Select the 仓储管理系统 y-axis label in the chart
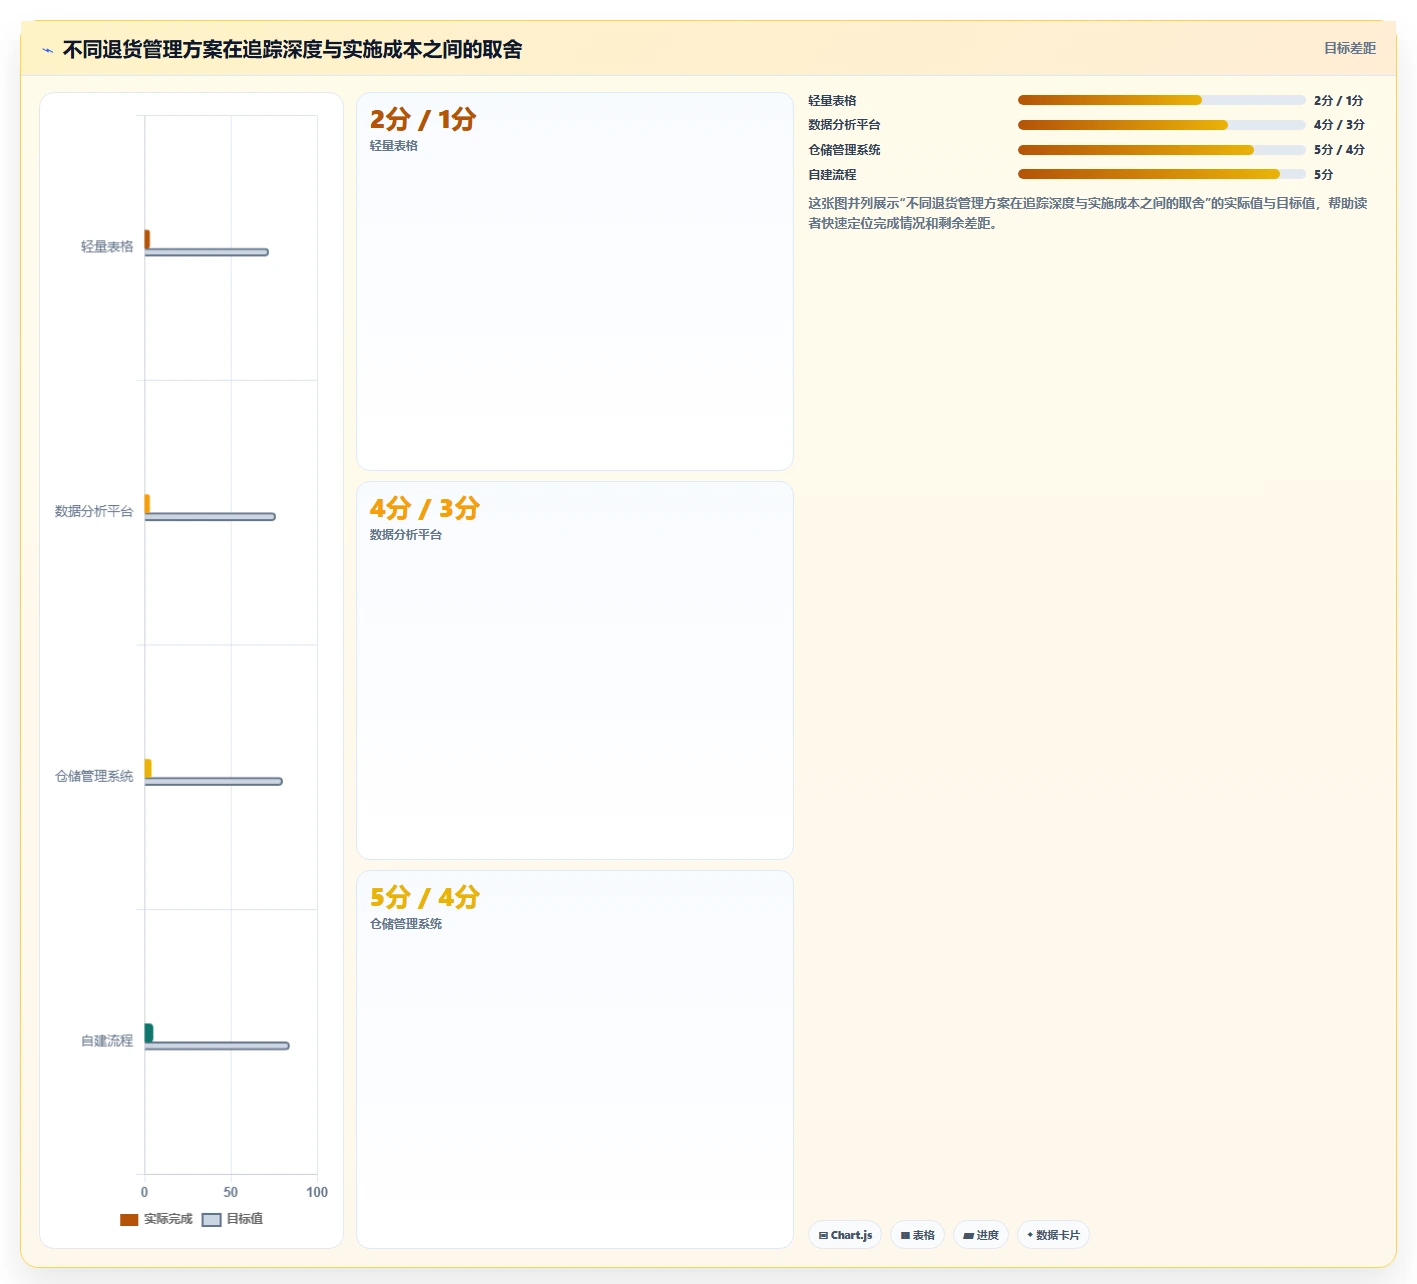The height and width of the screenshot is (1284, 1417). click(x=94, y=776)
